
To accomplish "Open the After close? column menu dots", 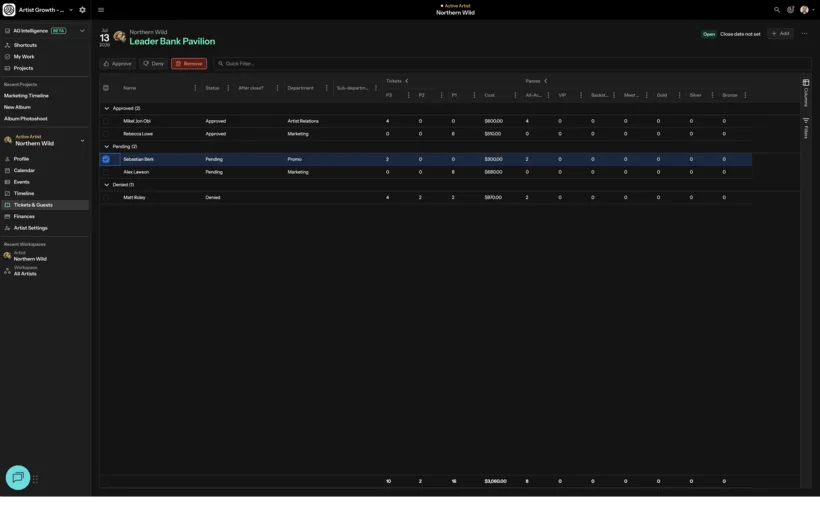I will point(277,88).
